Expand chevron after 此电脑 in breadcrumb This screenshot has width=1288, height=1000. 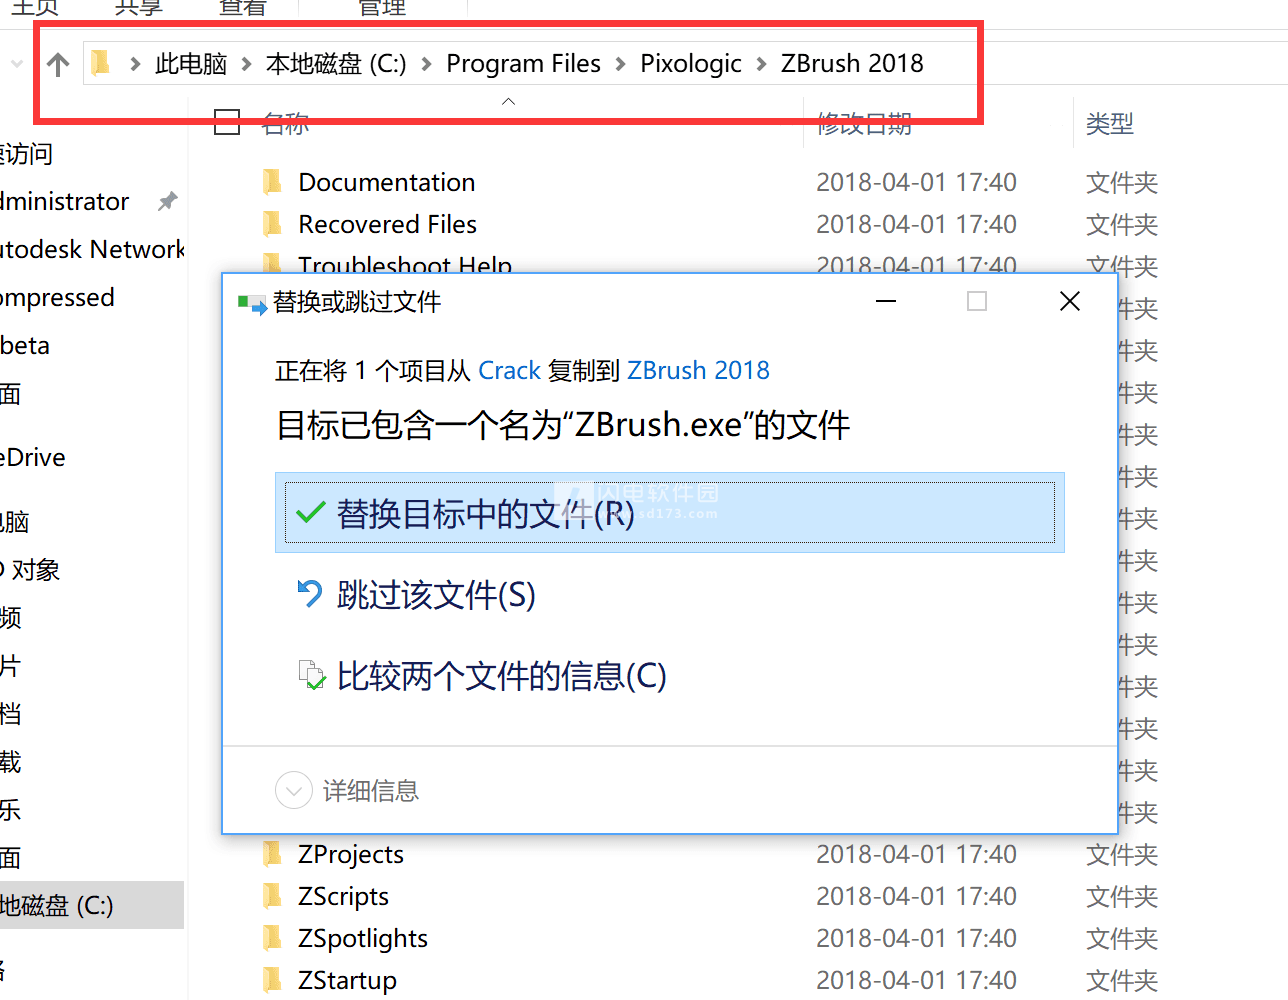coord(246,64)
